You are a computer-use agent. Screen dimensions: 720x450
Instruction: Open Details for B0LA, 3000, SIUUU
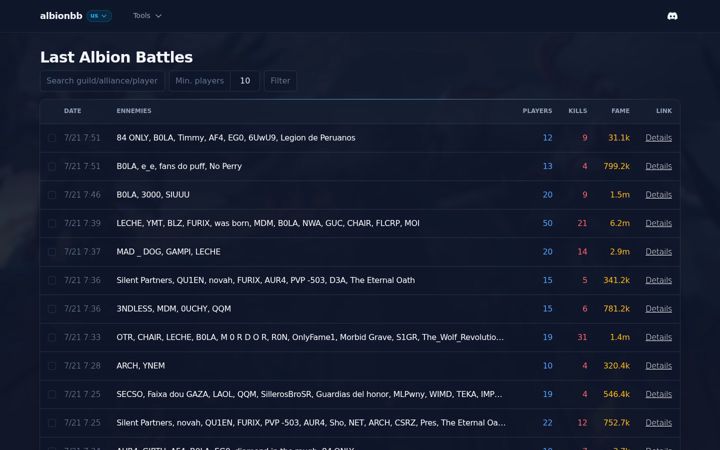(x=658, y=195)
